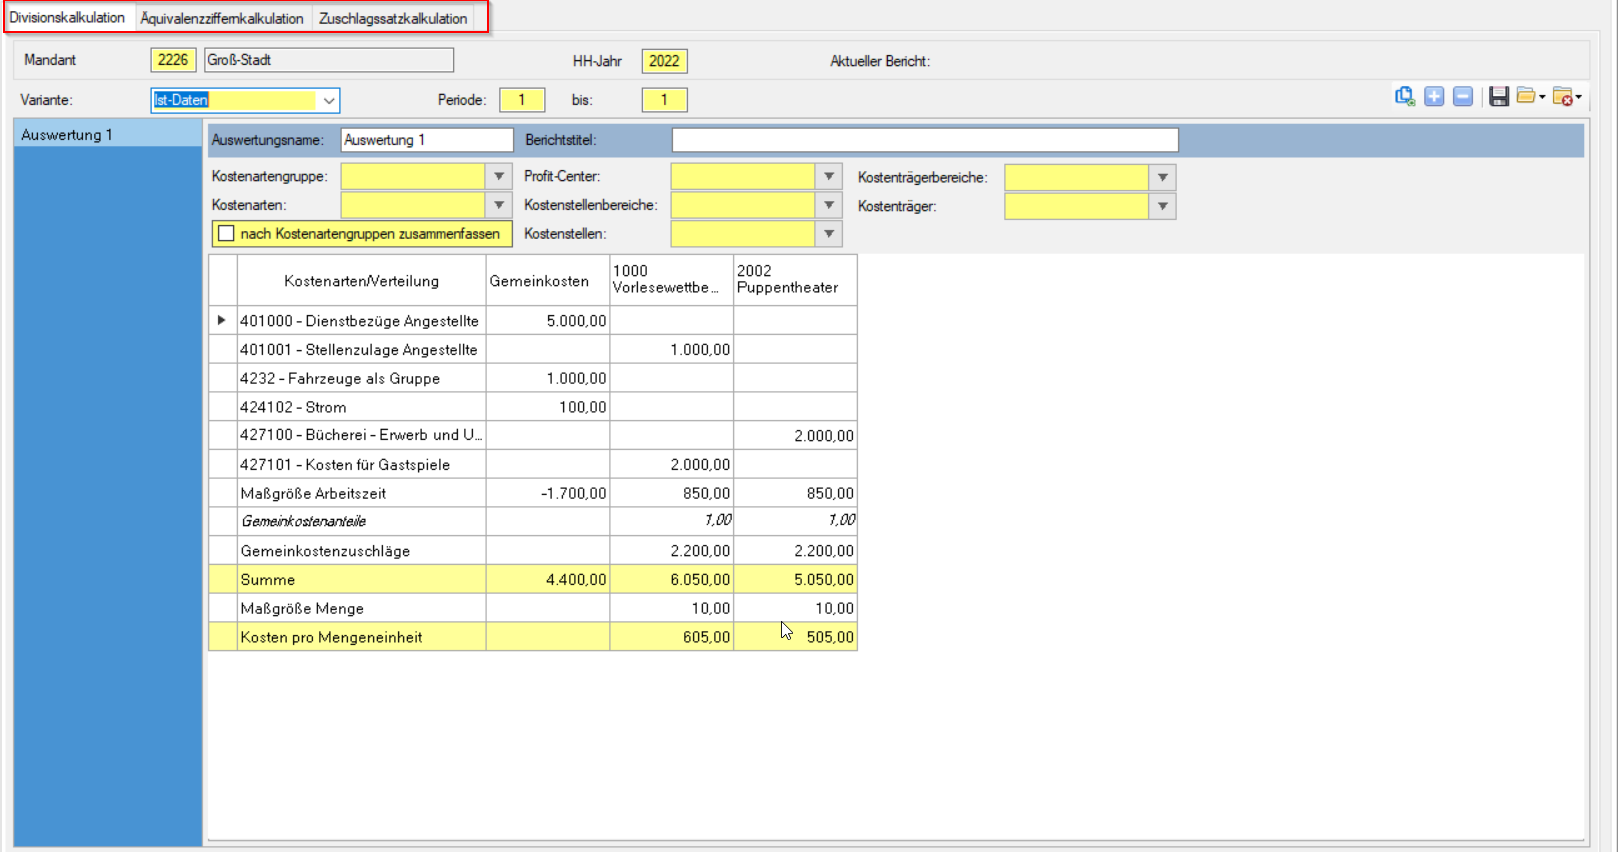This screenshot has height=852, width=1618.
Task: Expand the Kostenartengruppe dropdown
Action: [x=499, y=177]
